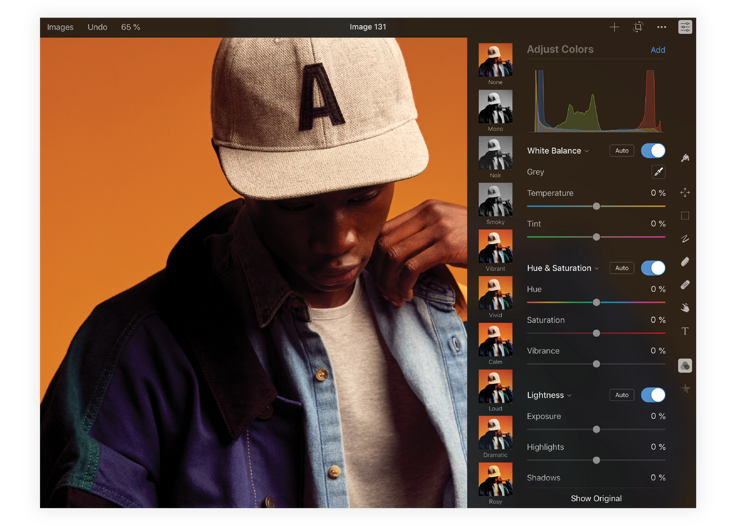Apply the Vivid preset thumbnail

pos(495,293)
